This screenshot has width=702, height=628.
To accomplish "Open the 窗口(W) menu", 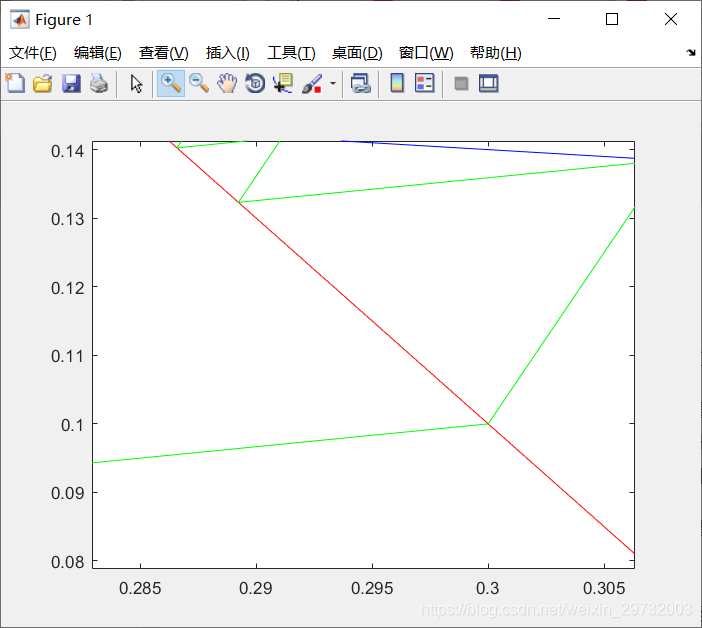I will (426, 53).
